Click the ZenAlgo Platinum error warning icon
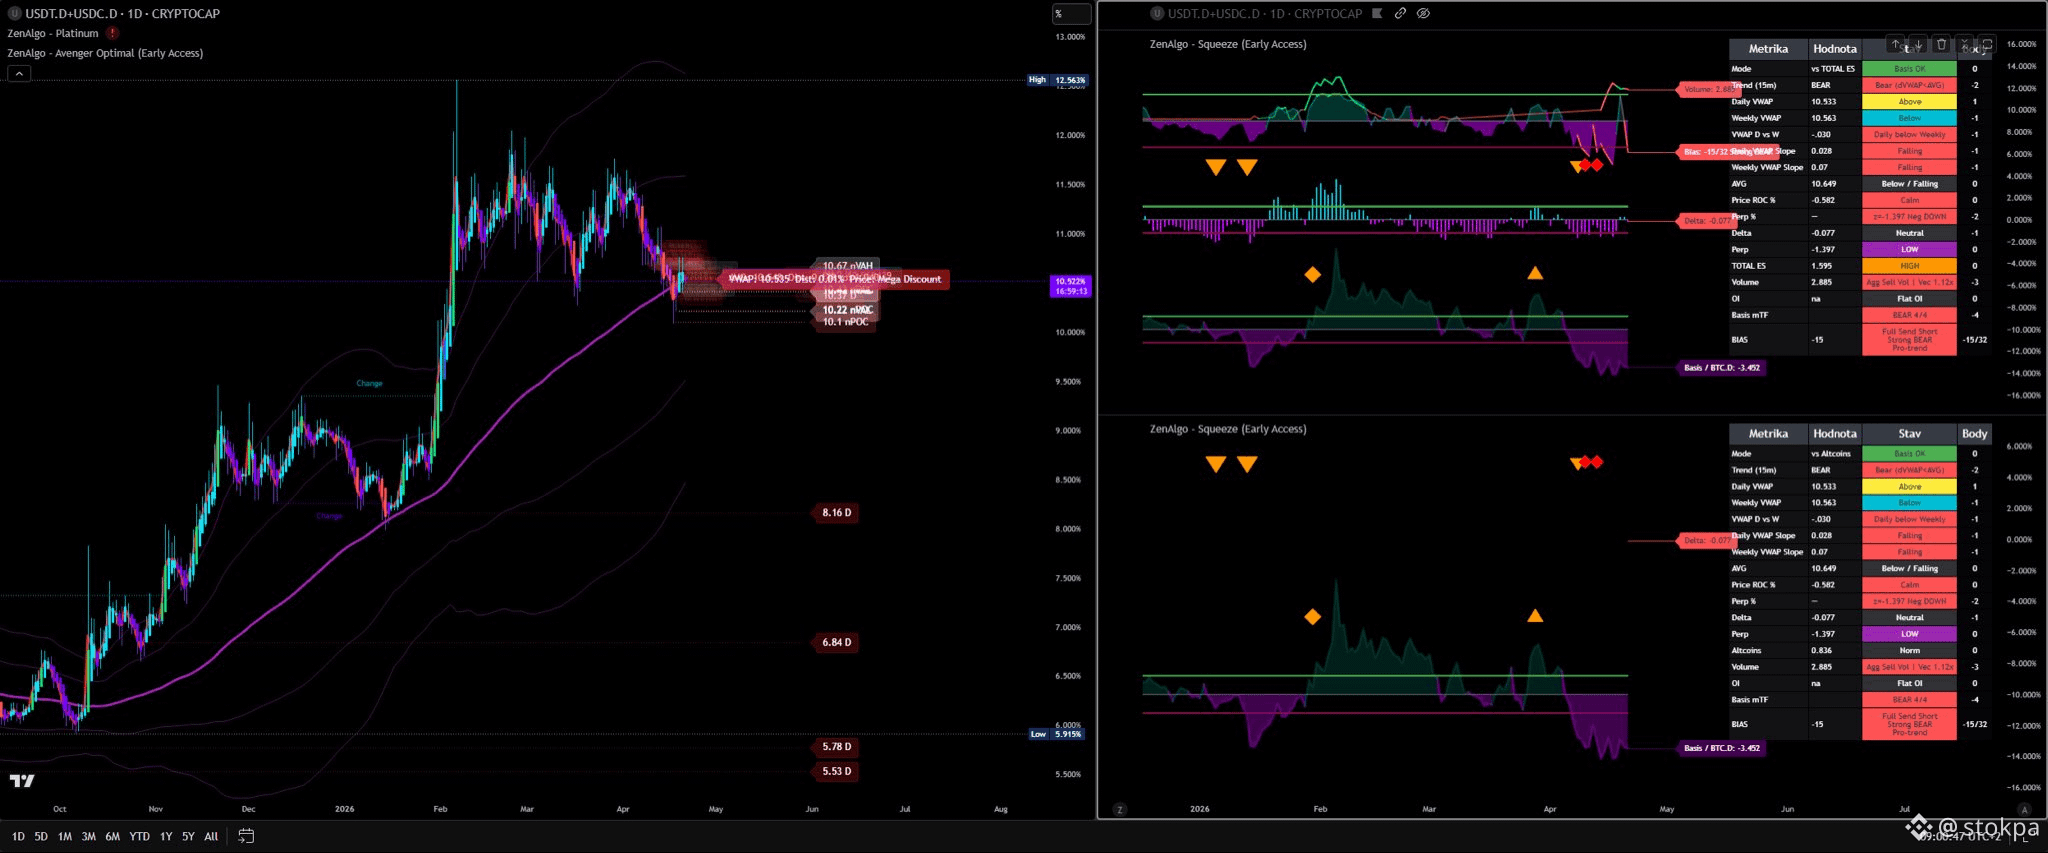This screenshot has width=2048, height=853. [113, 33]
